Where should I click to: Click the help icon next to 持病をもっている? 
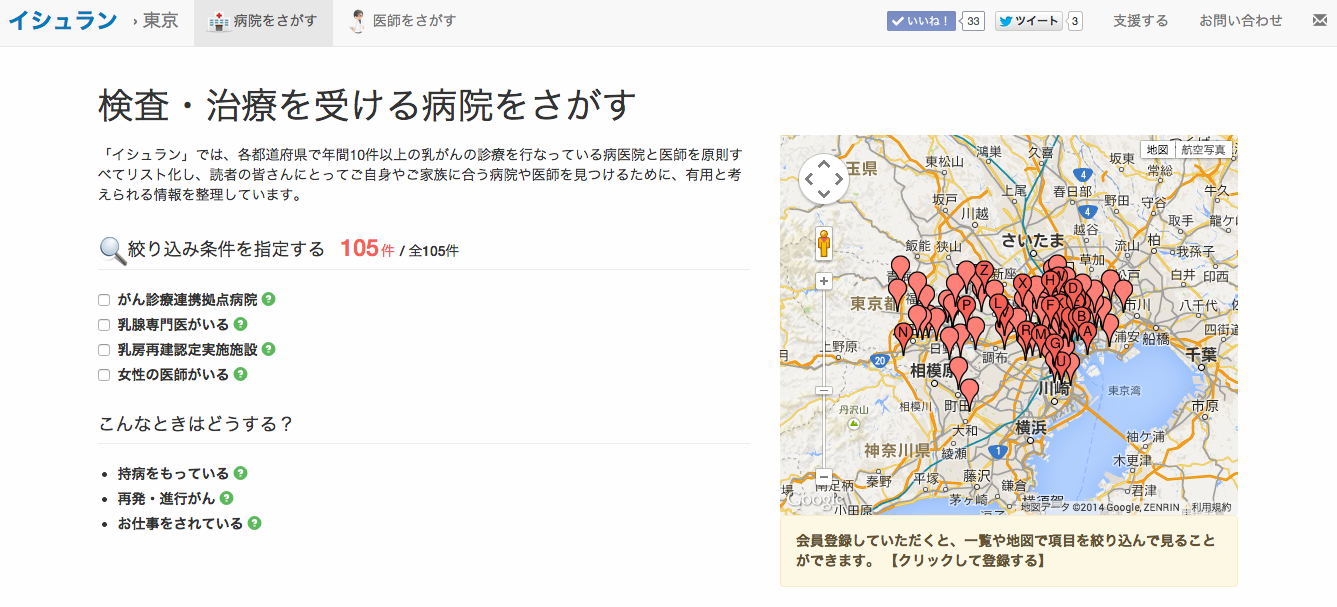pyautogui.click(x=240, y=473)
